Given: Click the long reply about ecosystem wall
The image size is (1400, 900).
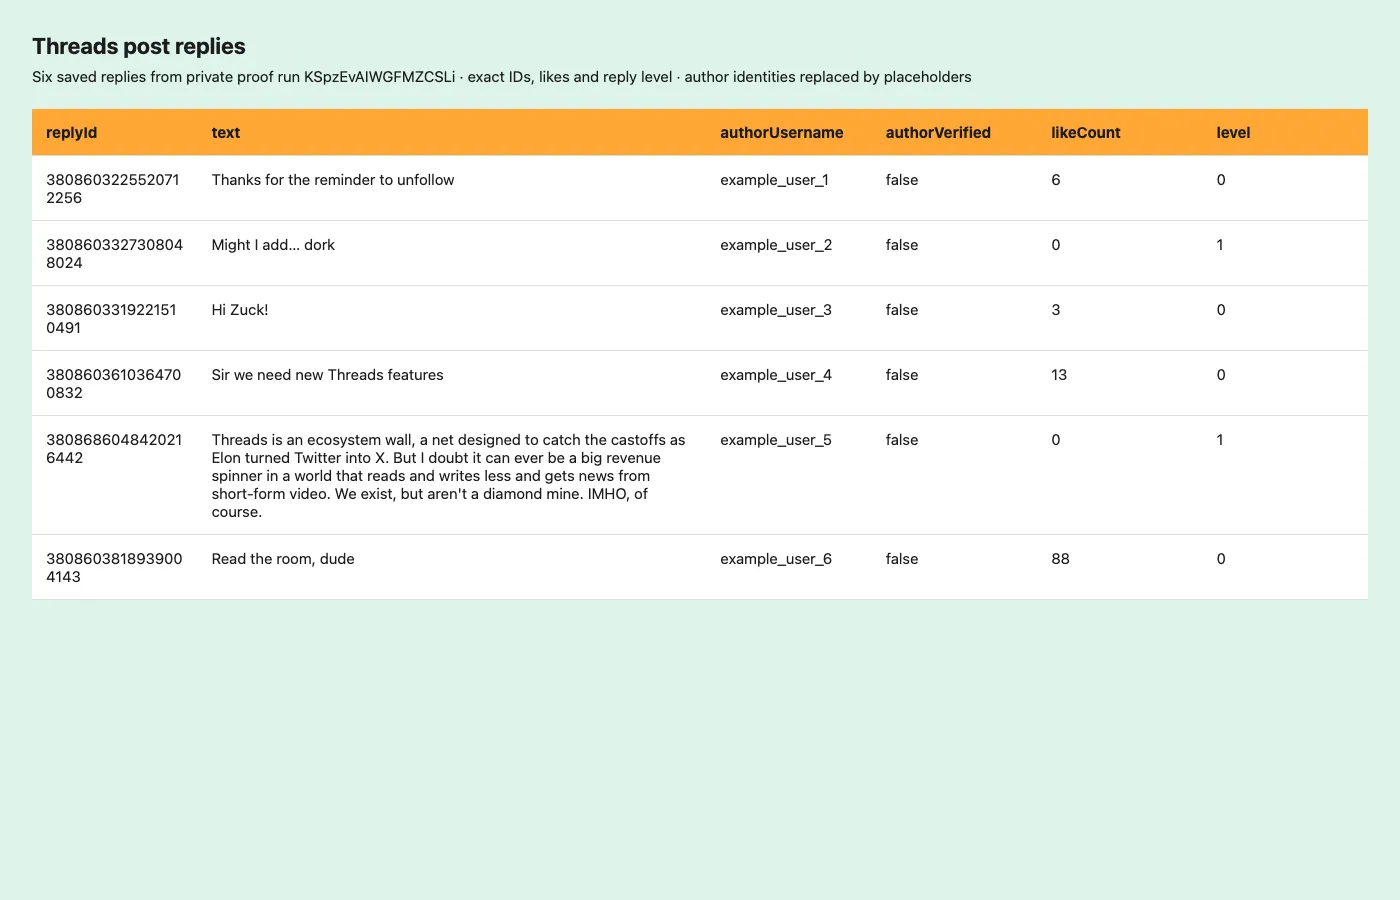Looking at the screenshot, I should click(449, 476).
